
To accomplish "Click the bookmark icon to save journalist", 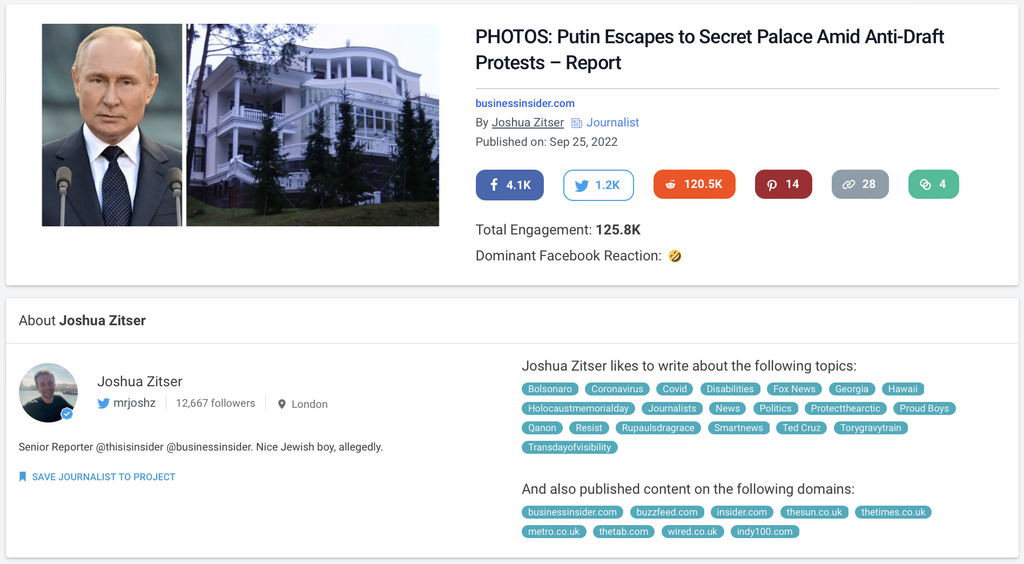I will (x=23, y=477).
